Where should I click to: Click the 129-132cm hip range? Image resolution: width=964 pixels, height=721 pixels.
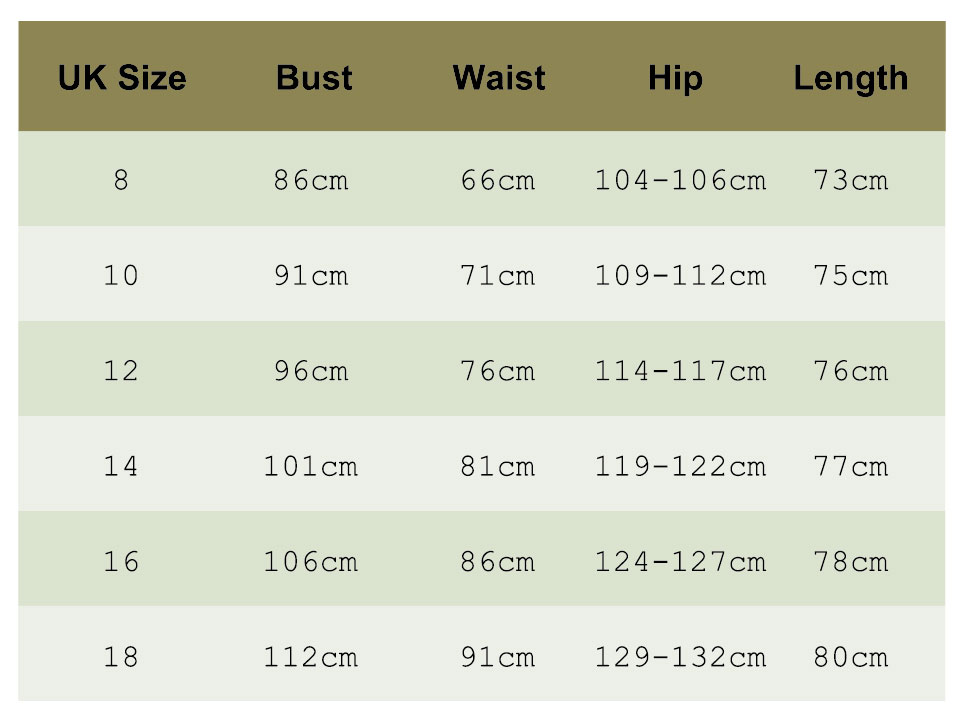(680, 657)
